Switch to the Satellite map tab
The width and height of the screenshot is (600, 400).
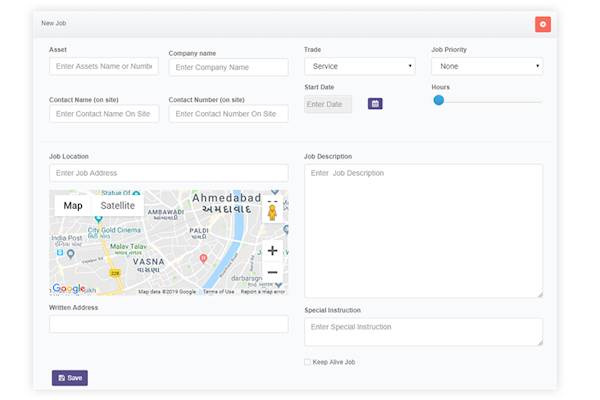pos(117,206)
